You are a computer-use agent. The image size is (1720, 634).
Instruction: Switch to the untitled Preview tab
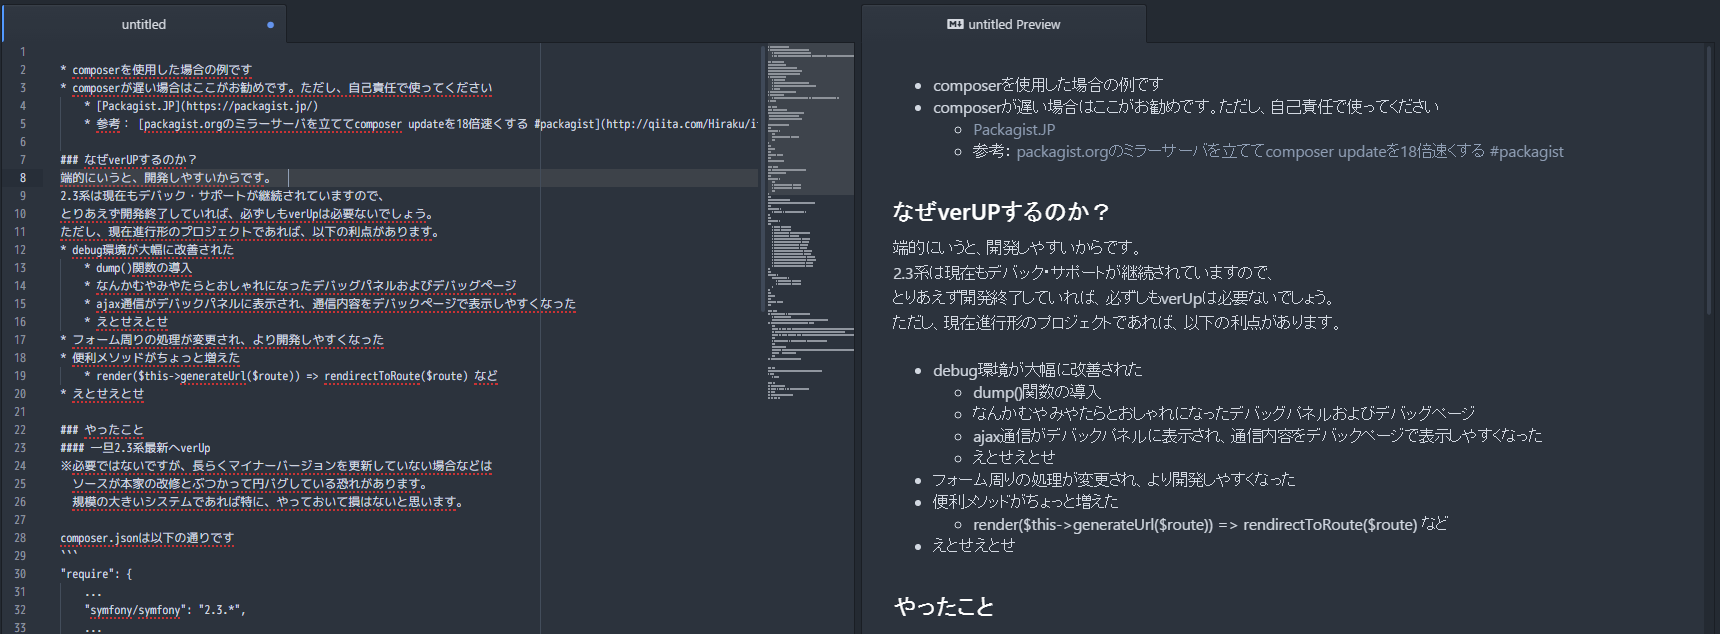pos(1003,24)
